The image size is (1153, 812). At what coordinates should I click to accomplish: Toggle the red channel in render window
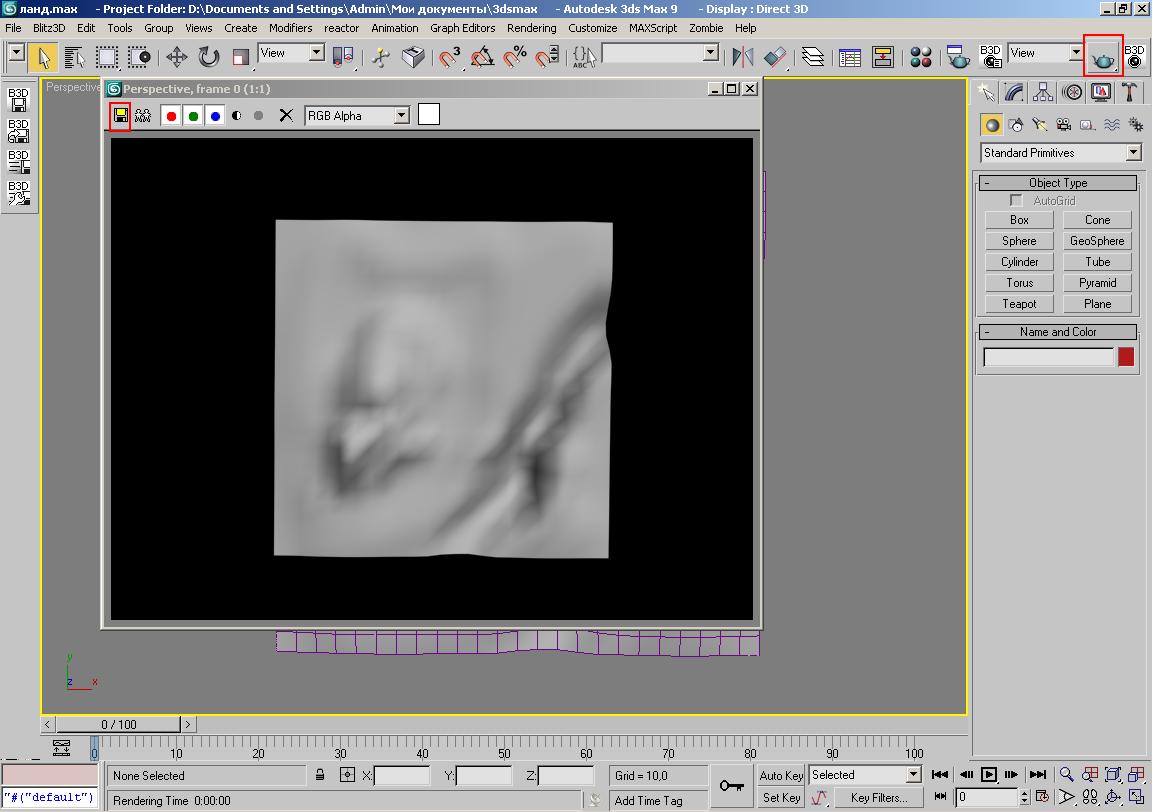point(171,116)
